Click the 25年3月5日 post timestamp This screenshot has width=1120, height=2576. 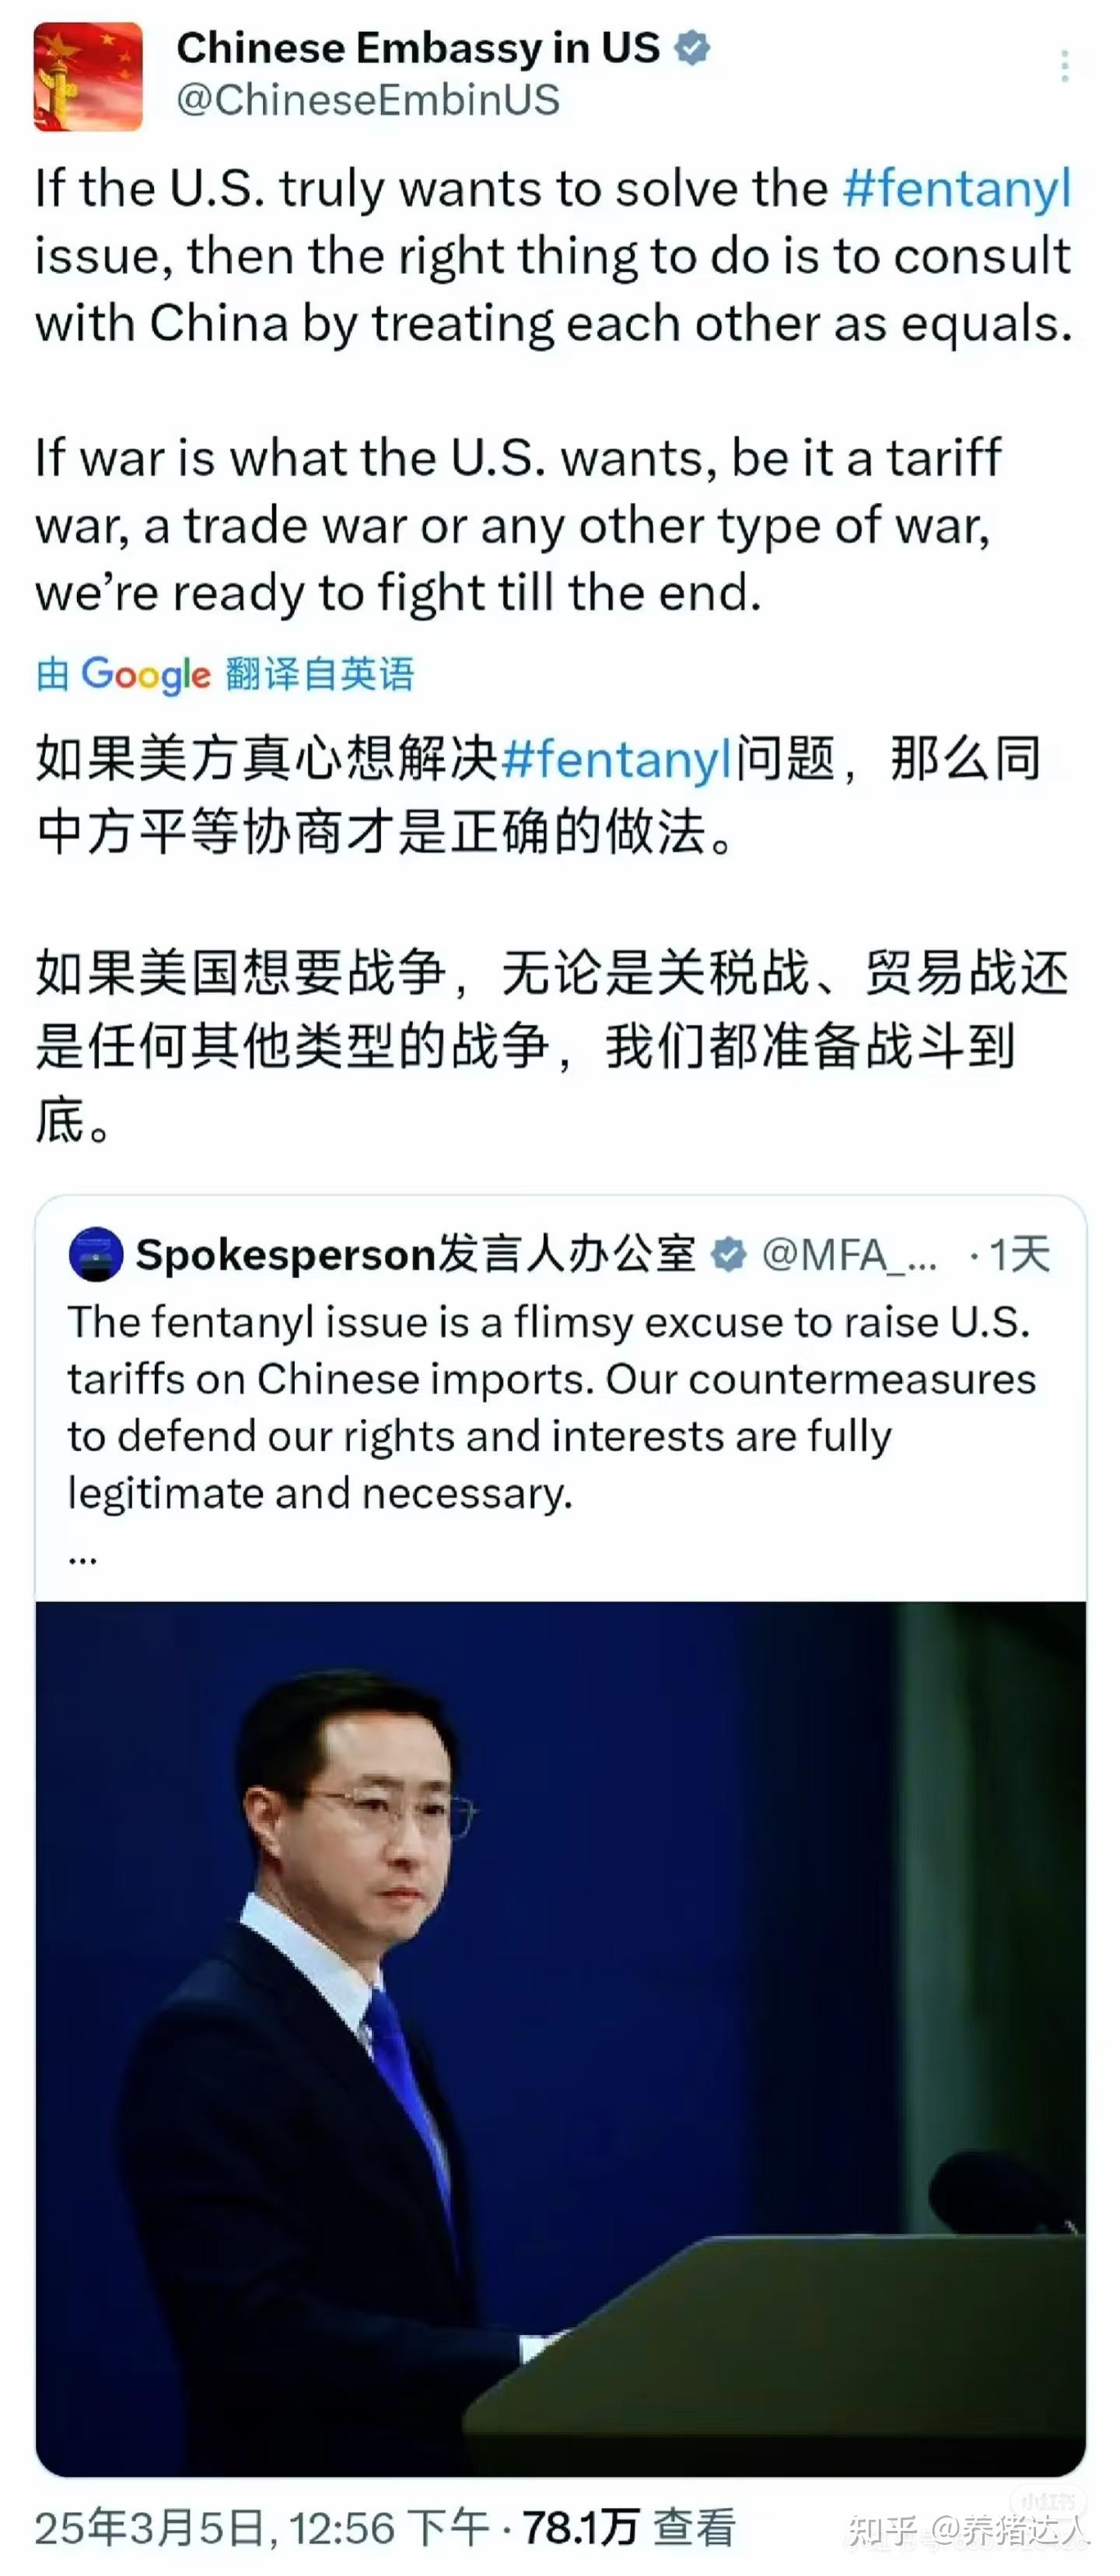tap(262, 2528)
